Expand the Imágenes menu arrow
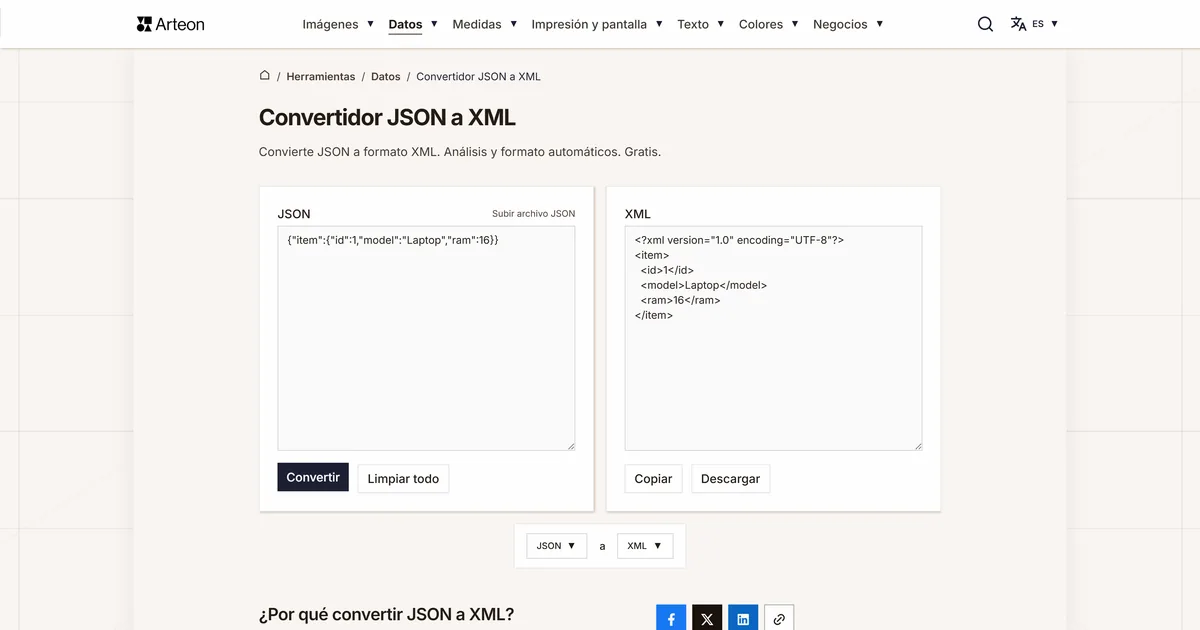The height and width of the screenshot is (630, 1200). coord(370,24)
